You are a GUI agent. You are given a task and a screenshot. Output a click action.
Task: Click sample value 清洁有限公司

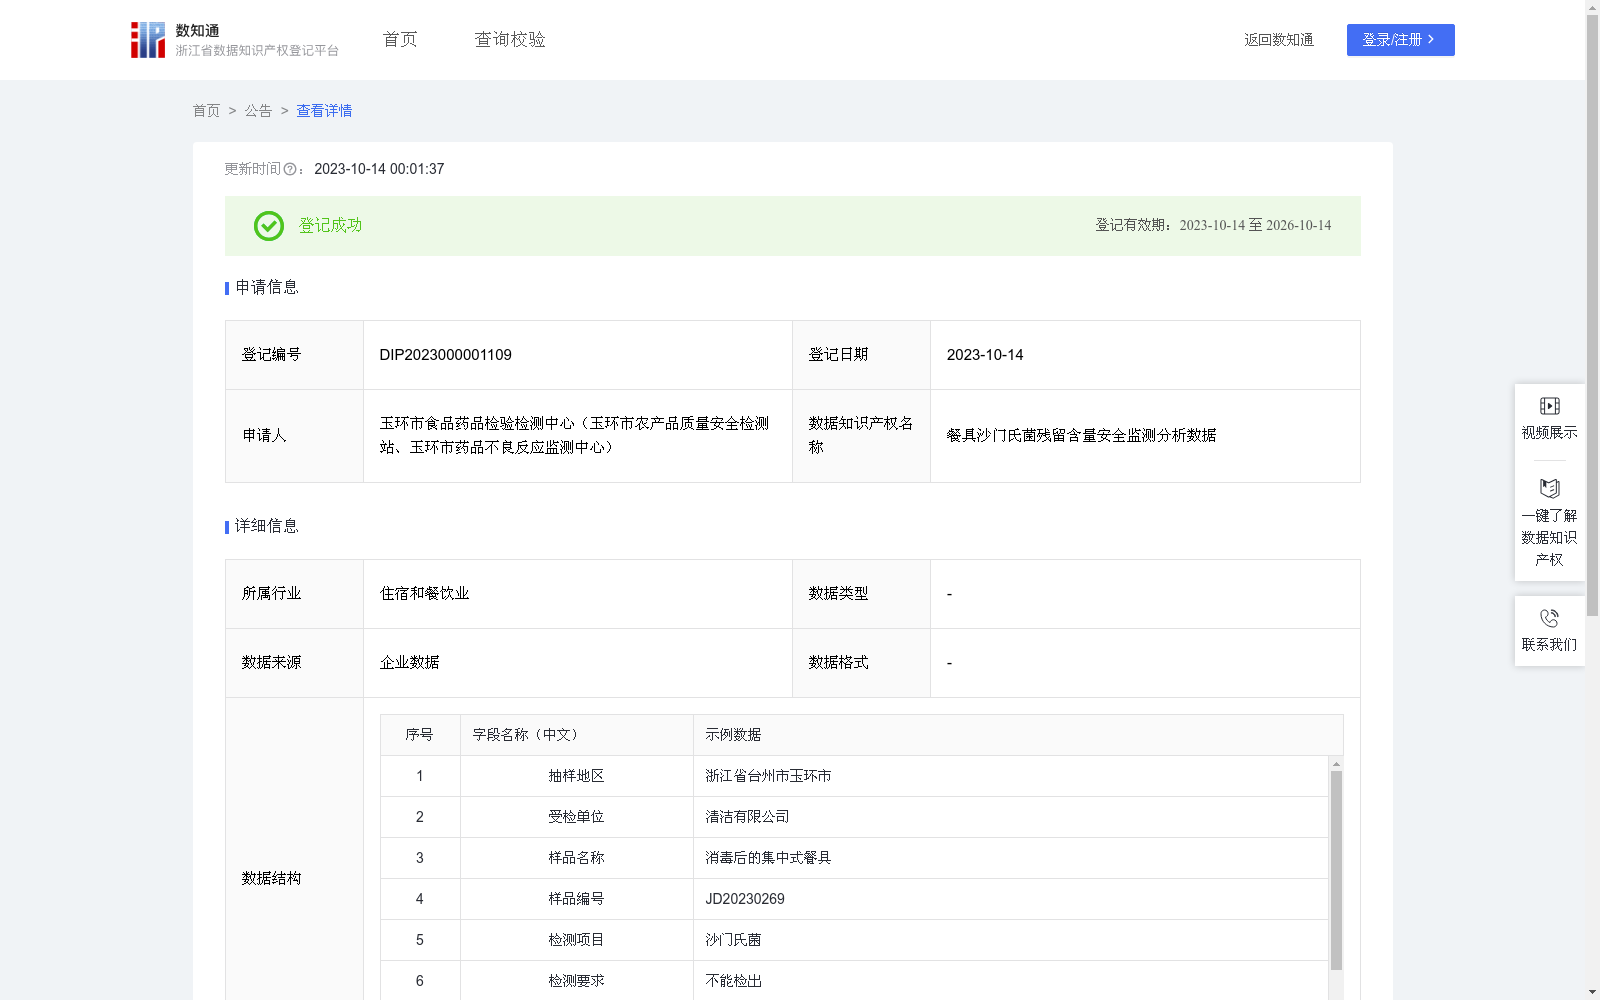point(748,817)
